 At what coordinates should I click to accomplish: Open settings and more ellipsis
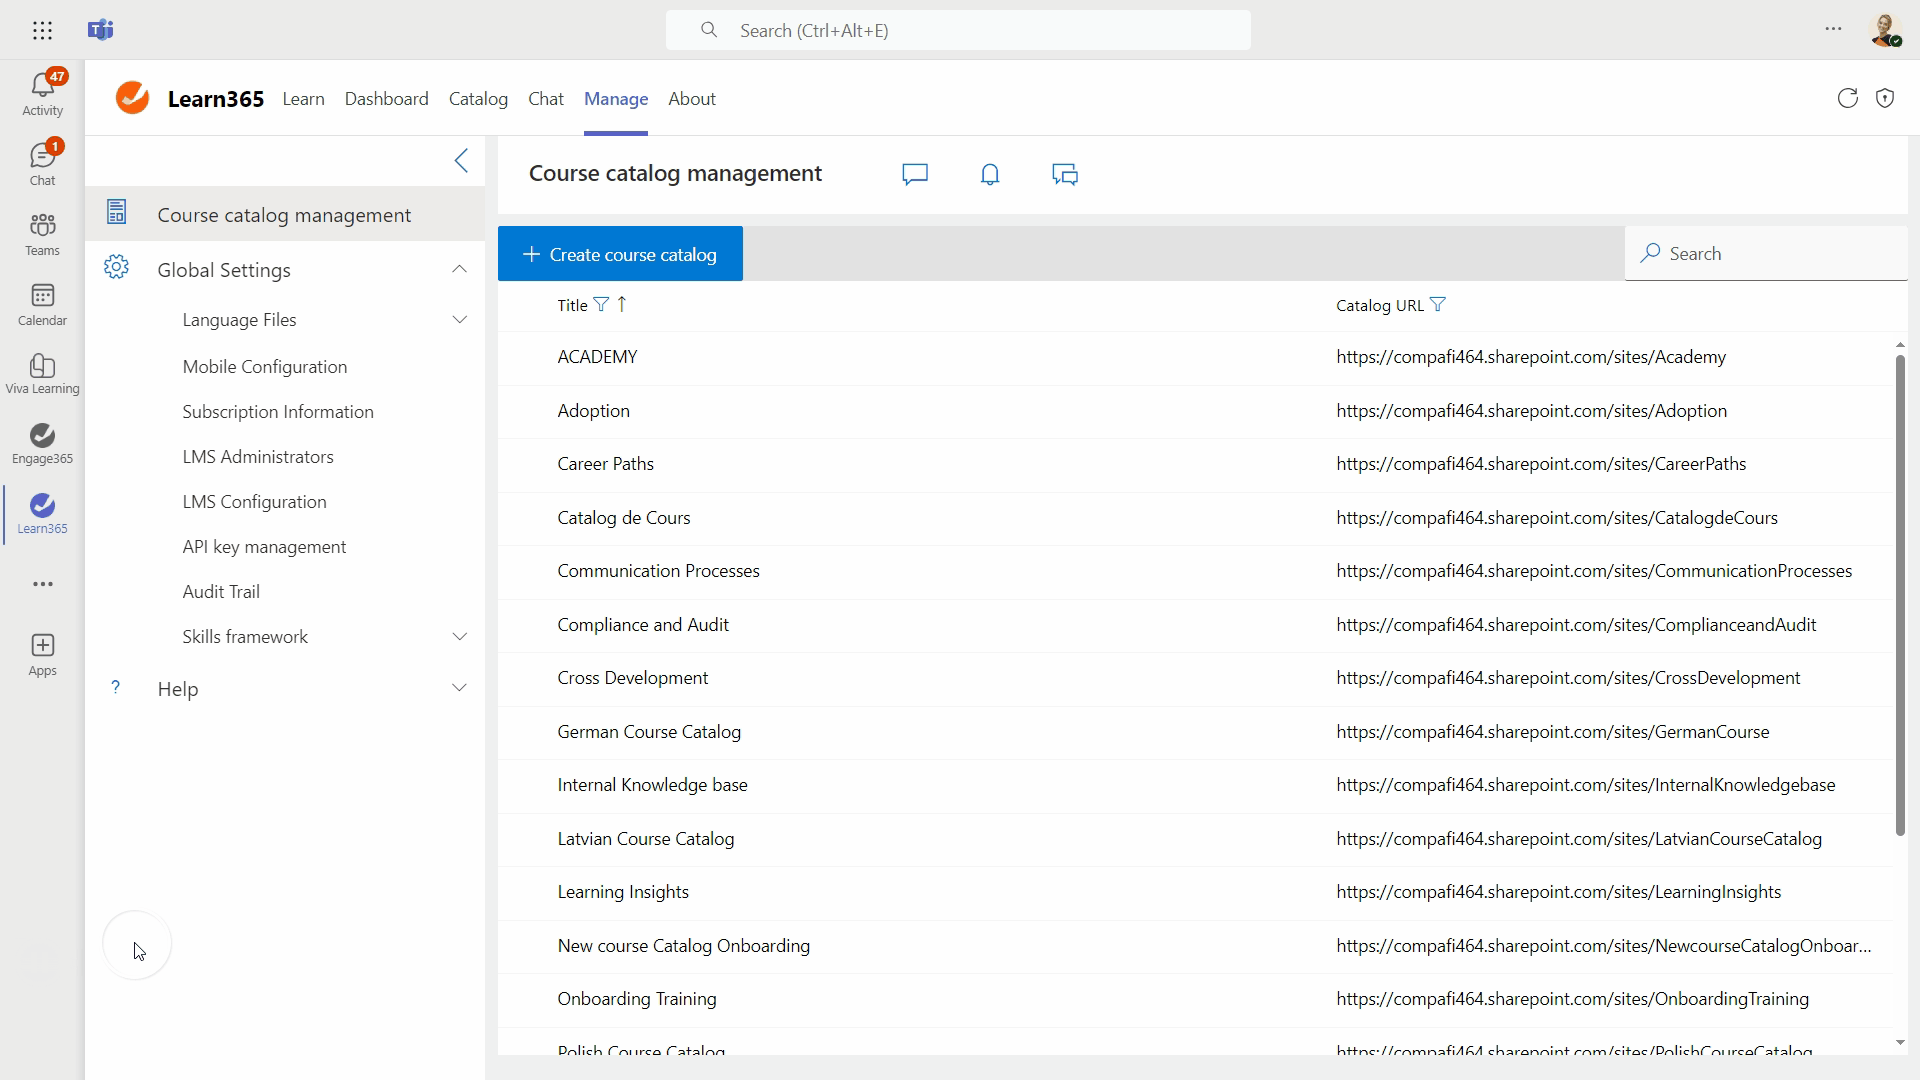[x=1833, y=29]
